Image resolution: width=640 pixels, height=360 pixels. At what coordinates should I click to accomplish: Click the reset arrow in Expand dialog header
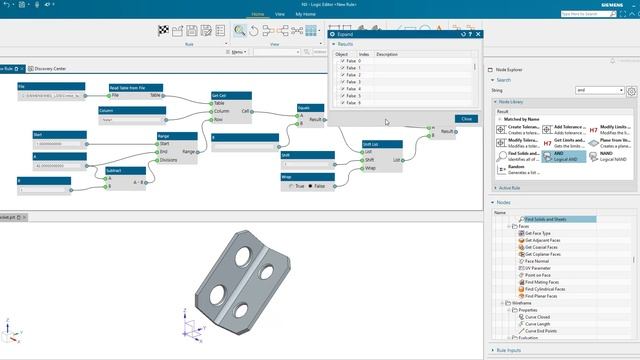click(x=463, y=34)
